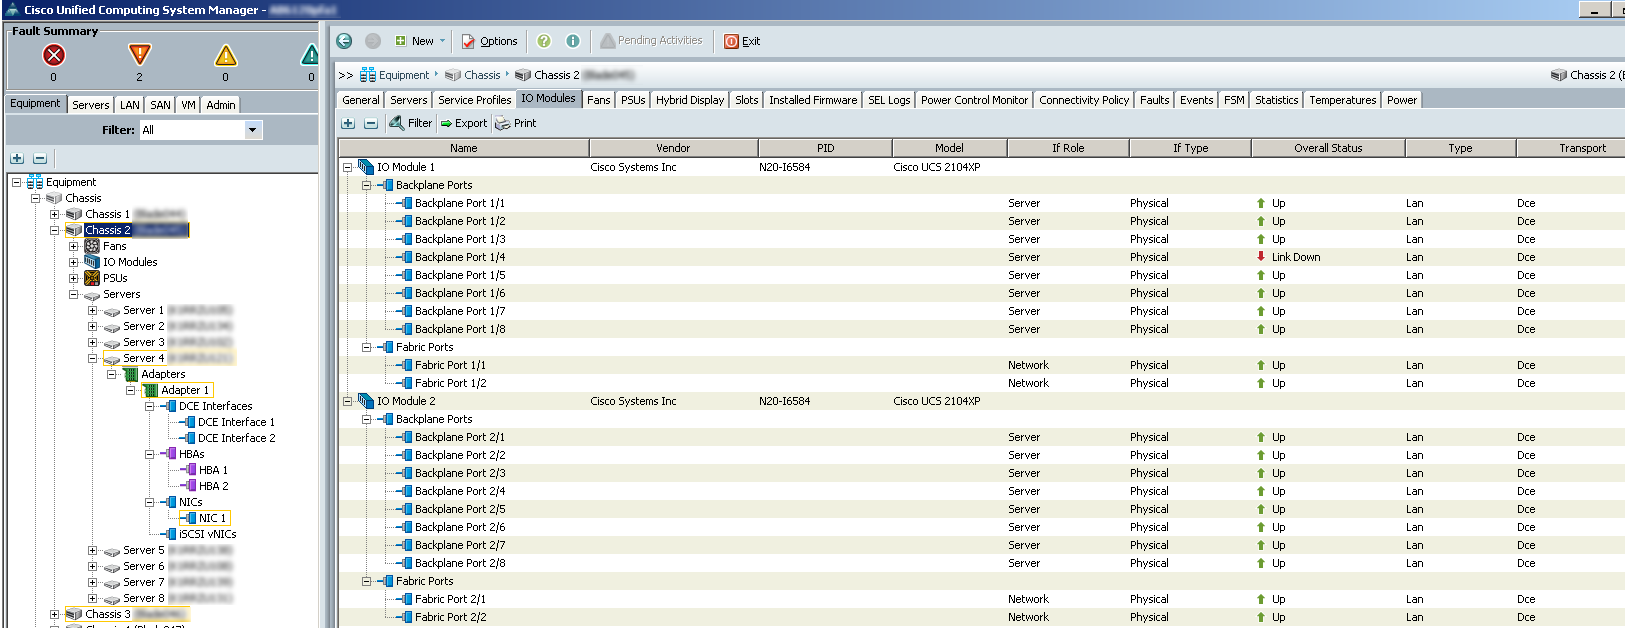
Task: Click the Print icon in table toolbar
Action: click(503, 123)
